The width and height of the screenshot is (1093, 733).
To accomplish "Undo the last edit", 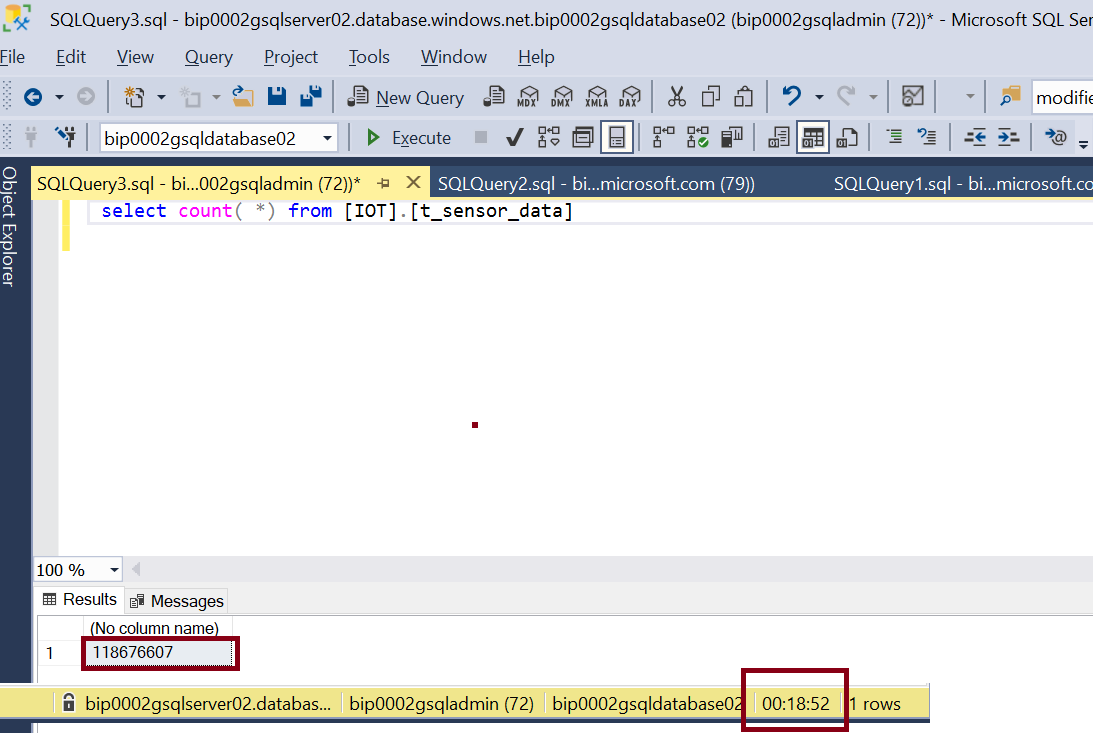I will 791,96.
